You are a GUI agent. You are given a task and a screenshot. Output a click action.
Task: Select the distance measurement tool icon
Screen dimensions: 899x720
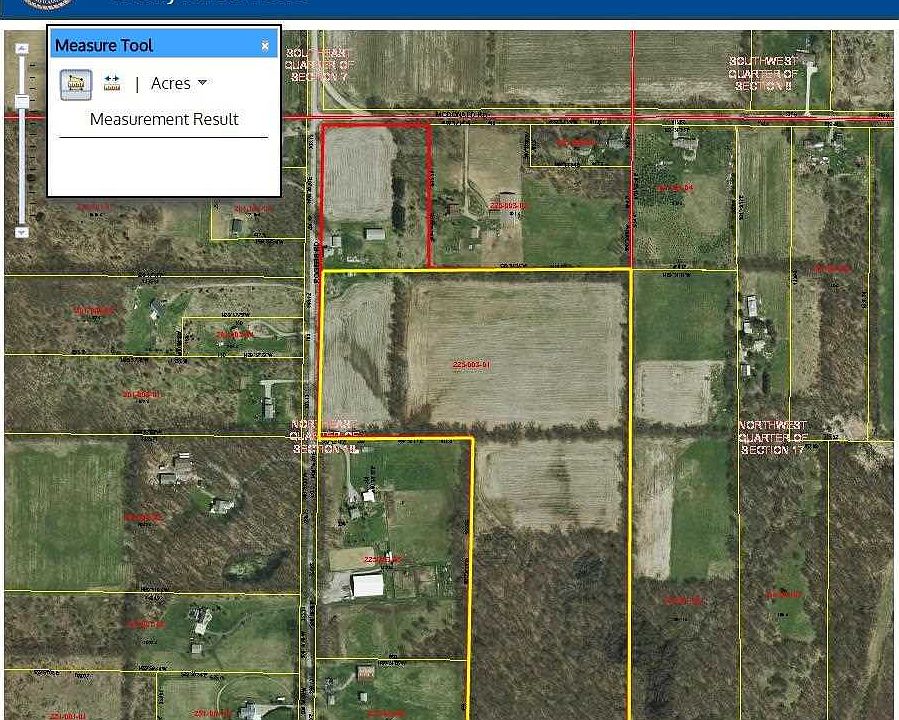[112, 84]
